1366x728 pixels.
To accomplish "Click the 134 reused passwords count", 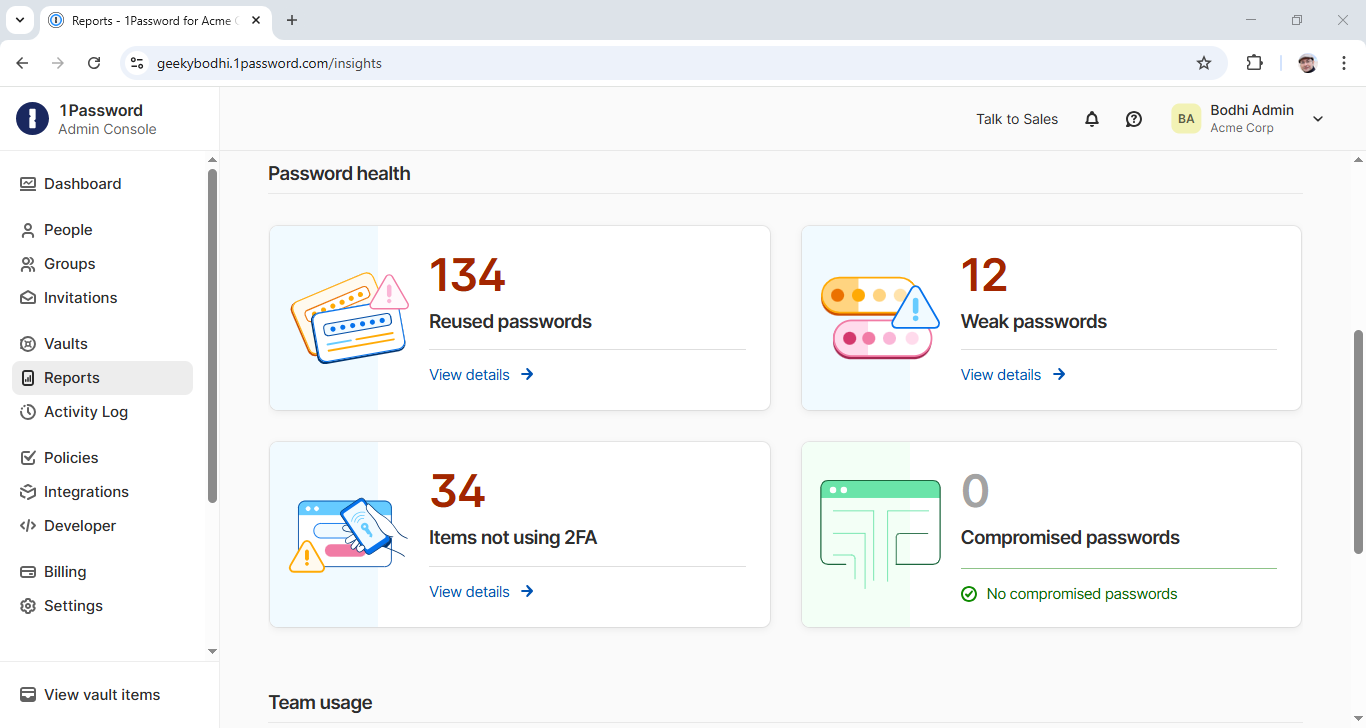I will pos(467,276).
